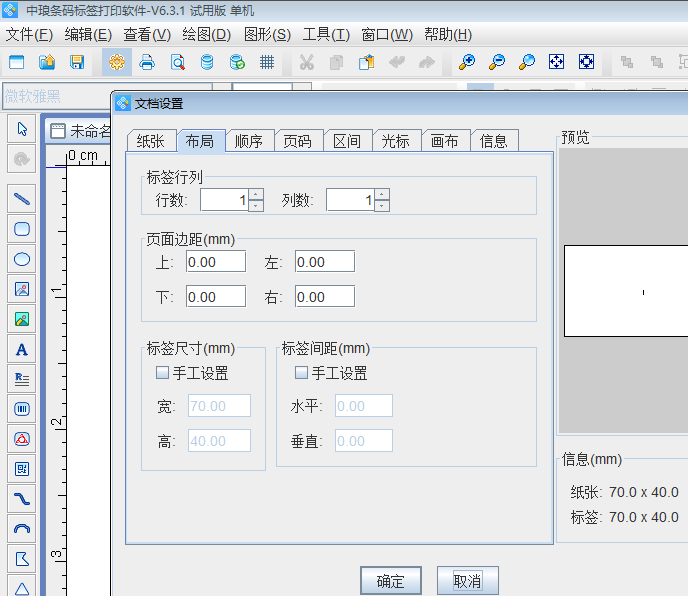Select the line drawing tool
The height and width of the screenshot is (596, 688).
(21, 198)
